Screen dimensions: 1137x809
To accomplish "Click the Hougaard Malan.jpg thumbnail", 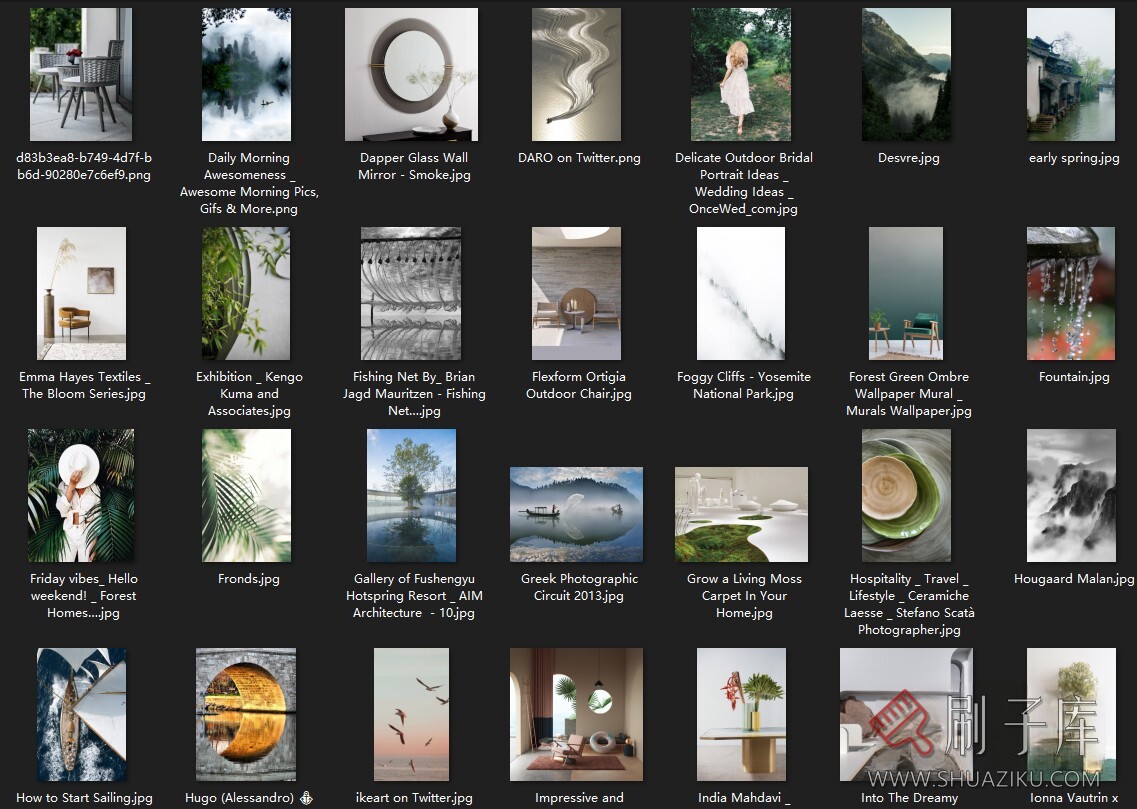I will pos(1071,495).
